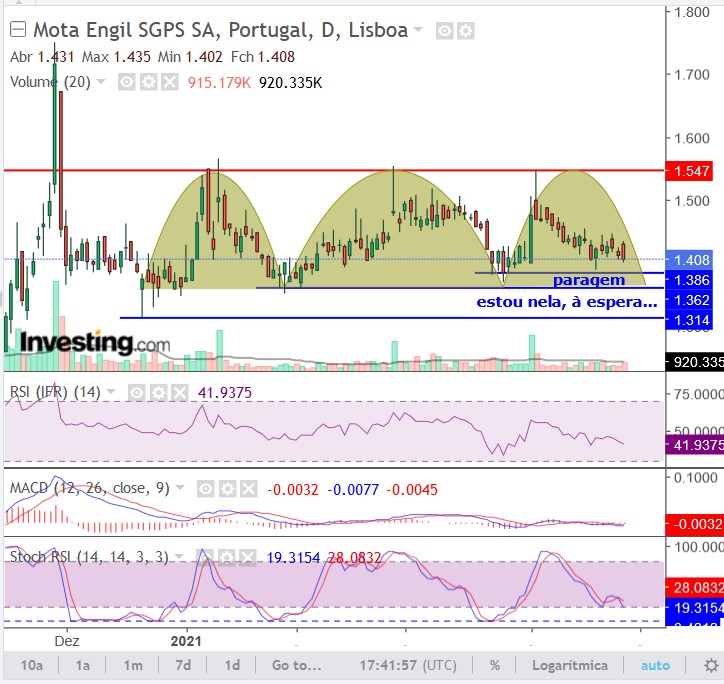This screenshot has width=724, height=684.
Task: Expand the Stoch RSI indicator dropdown
Action: click(x=180, y=557)
